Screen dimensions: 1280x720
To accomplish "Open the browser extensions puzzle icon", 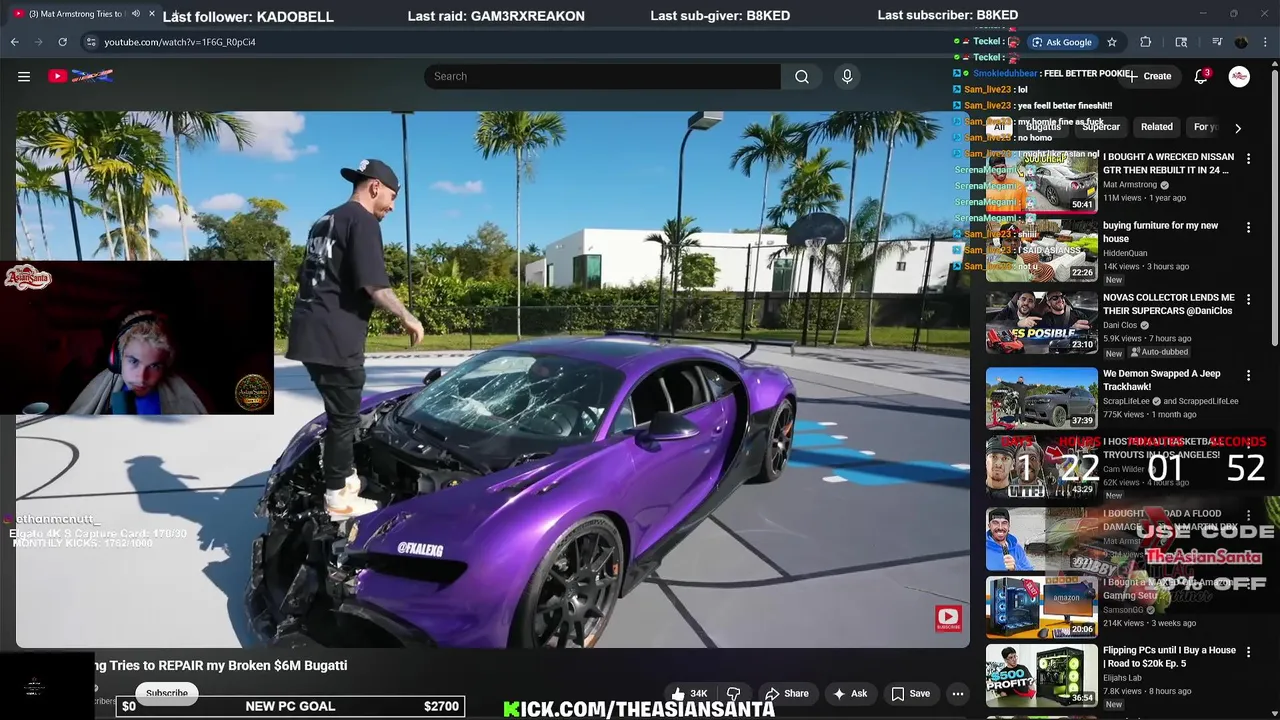I will click(1146, 42).
